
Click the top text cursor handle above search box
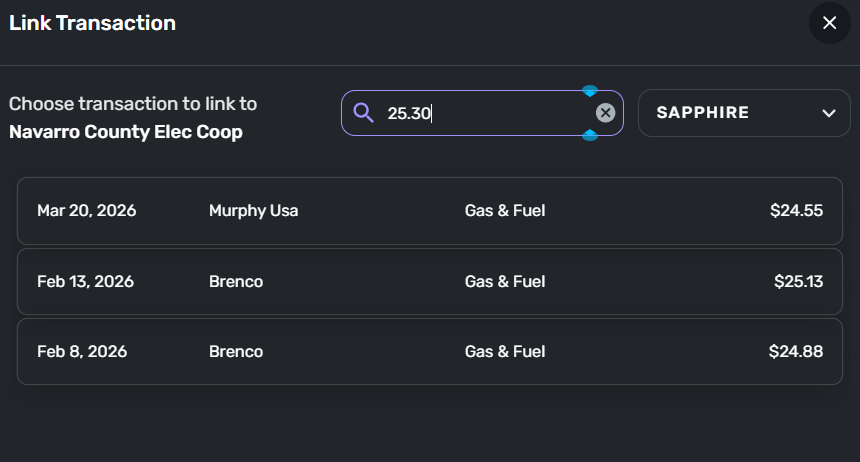point(590,91)
